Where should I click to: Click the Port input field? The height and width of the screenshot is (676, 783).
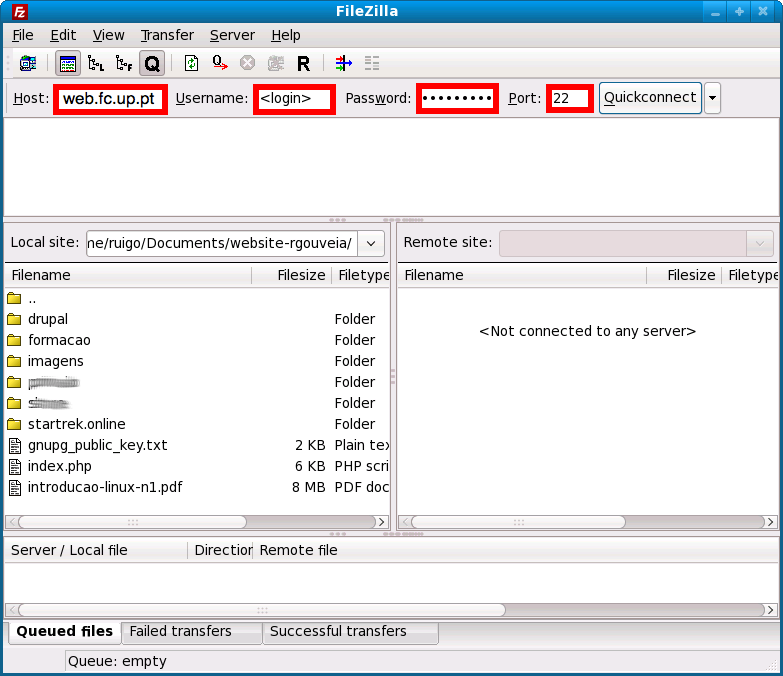569,99
